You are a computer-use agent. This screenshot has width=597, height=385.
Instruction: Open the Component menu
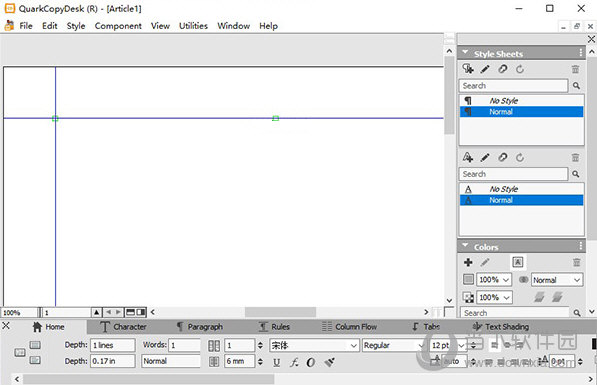pyautogui.click(x=118, y=26)
